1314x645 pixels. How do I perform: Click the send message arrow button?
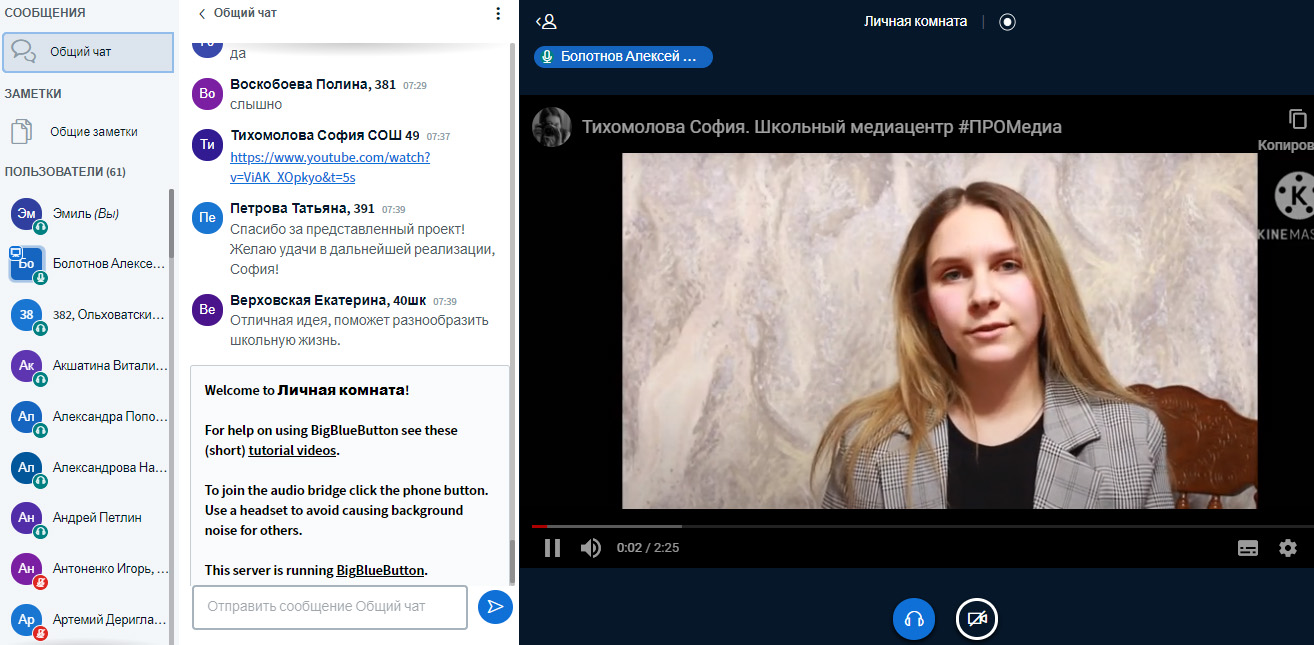pos(495,606)
